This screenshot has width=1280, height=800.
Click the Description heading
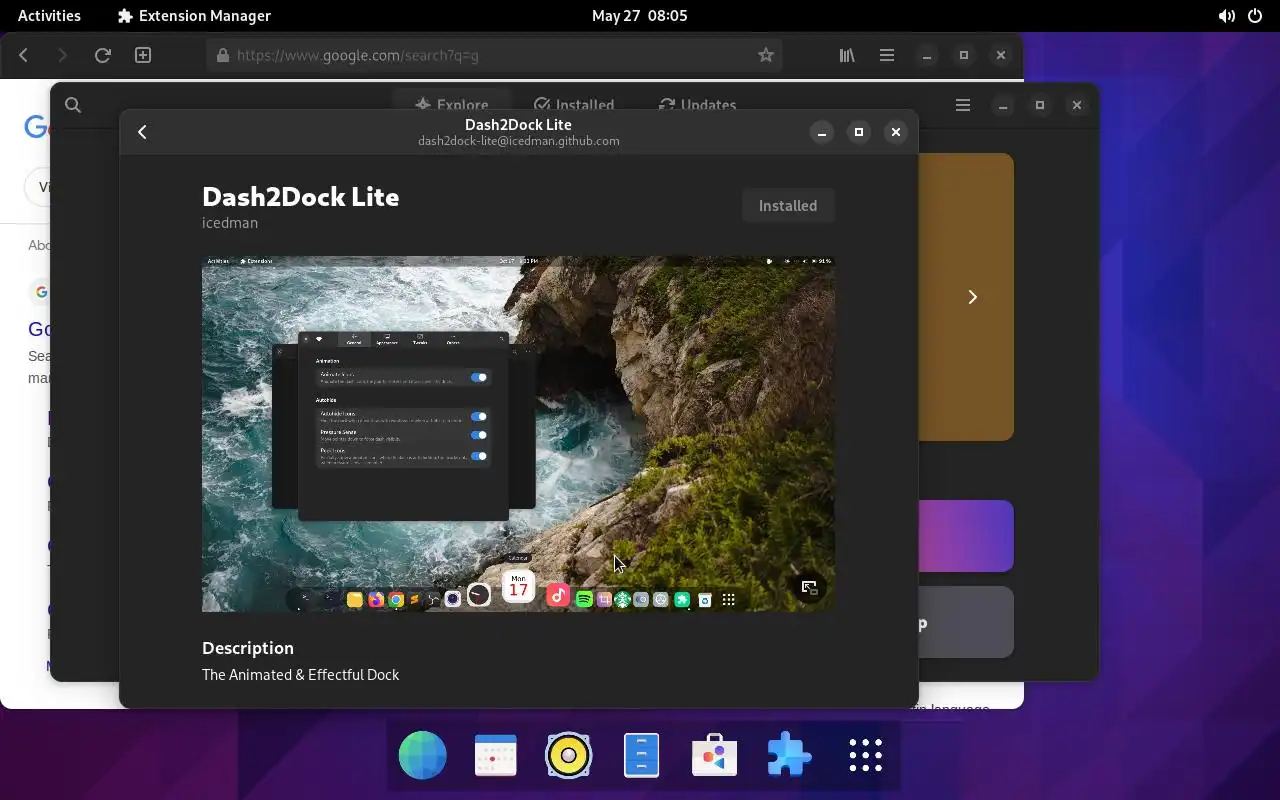click(x=248, y=648)
